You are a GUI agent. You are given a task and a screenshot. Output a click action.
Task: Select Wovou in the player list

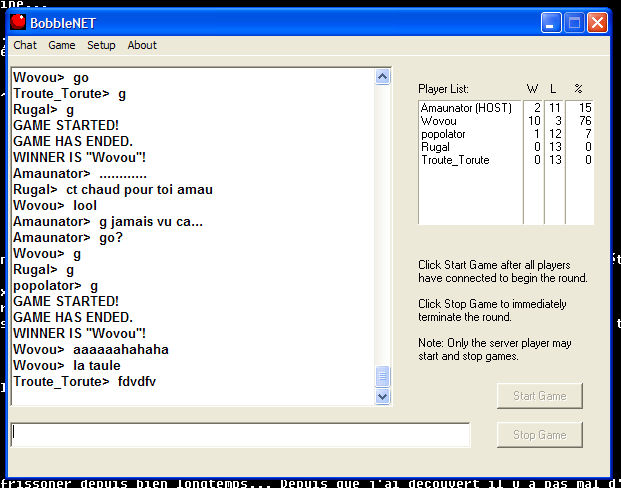pyautogui.click(x=438, y=121)
